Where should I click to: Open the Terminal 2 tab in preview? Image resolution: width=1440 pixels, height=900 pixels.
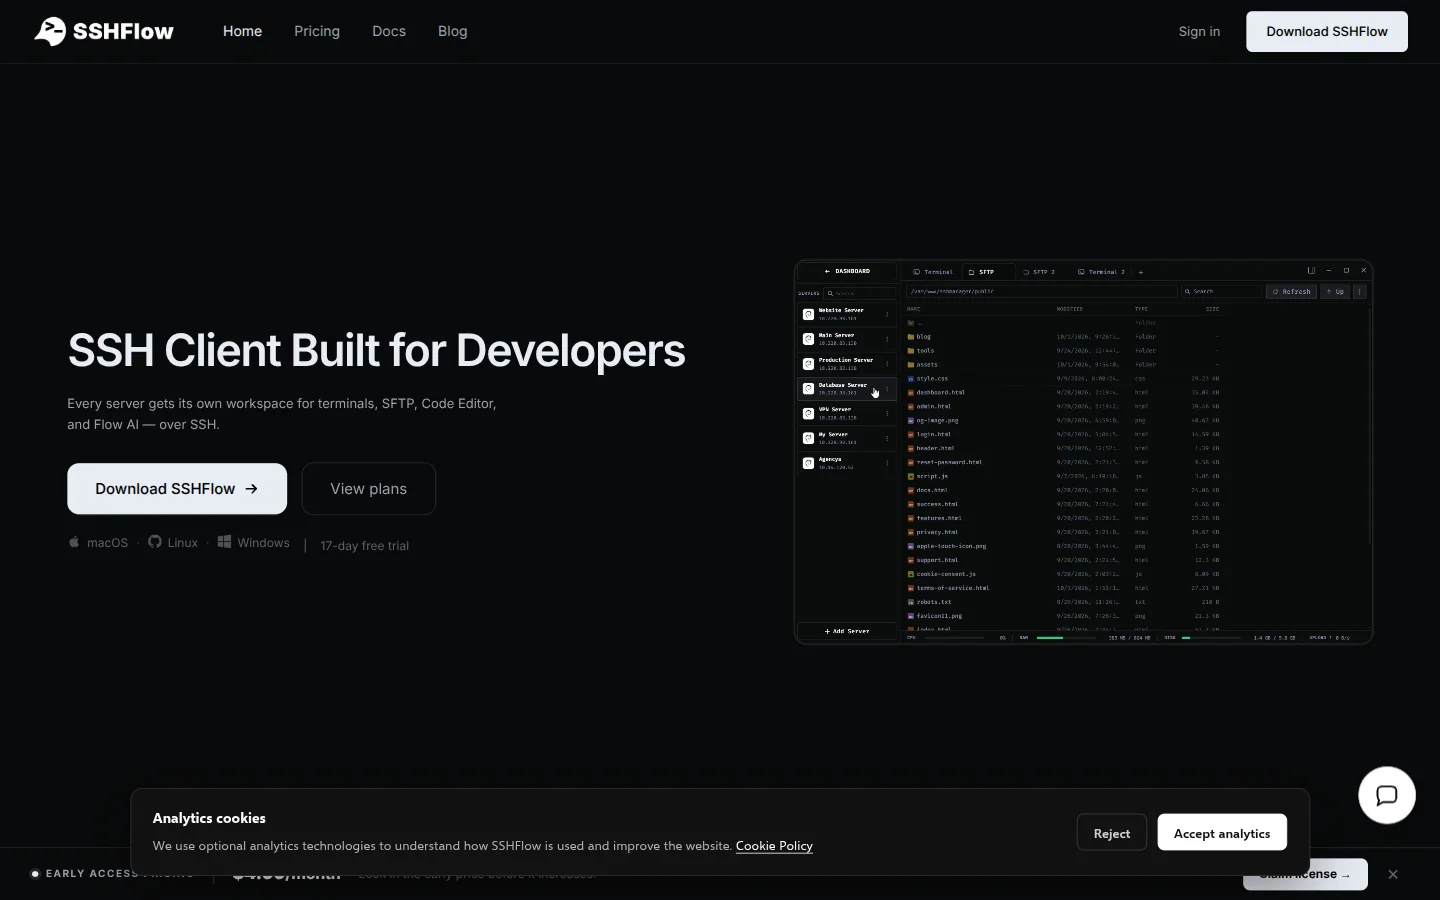coord(1101,272)
